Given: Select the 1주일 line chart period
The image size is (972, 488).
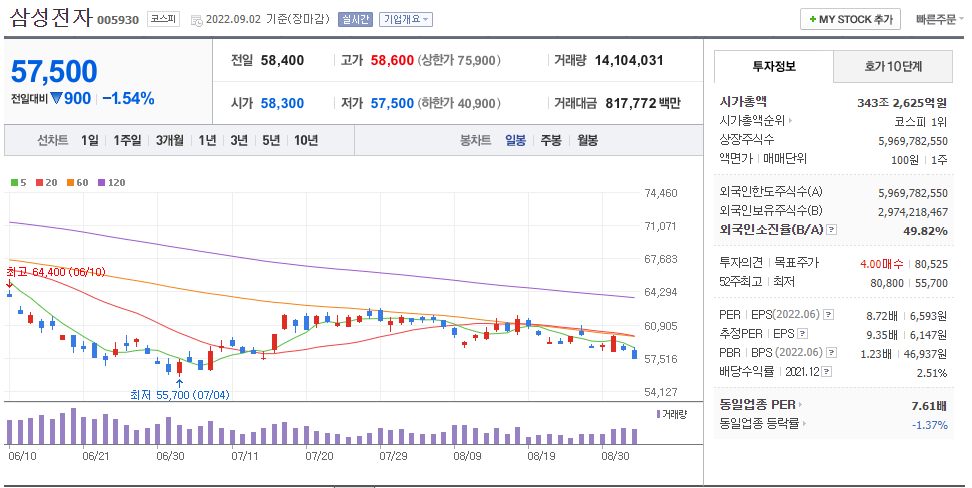Looking at the screenshot, I should [x=127, y=140].
